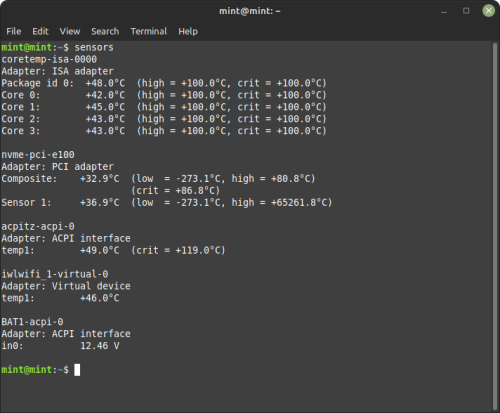Image resolution: width=500 pixels, height=413 pixels.
Task: Click the 'Core 2:' temperature row
Action: pyautogui.click(x=164, y=119)
